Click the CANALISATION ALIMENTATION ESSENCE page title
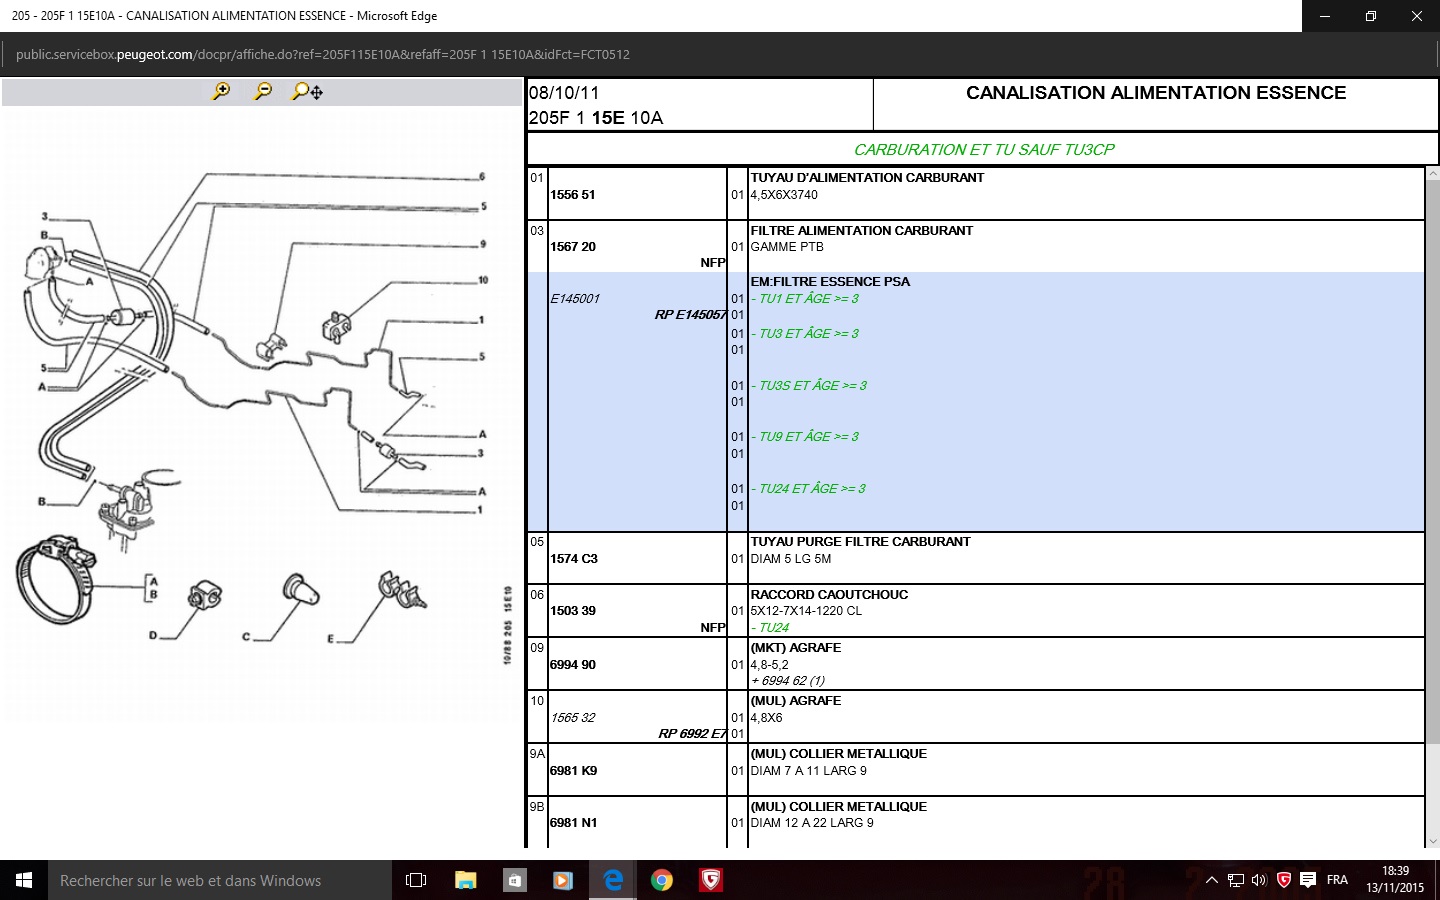Screen dimensions: 1440x900 point(1156,93)
